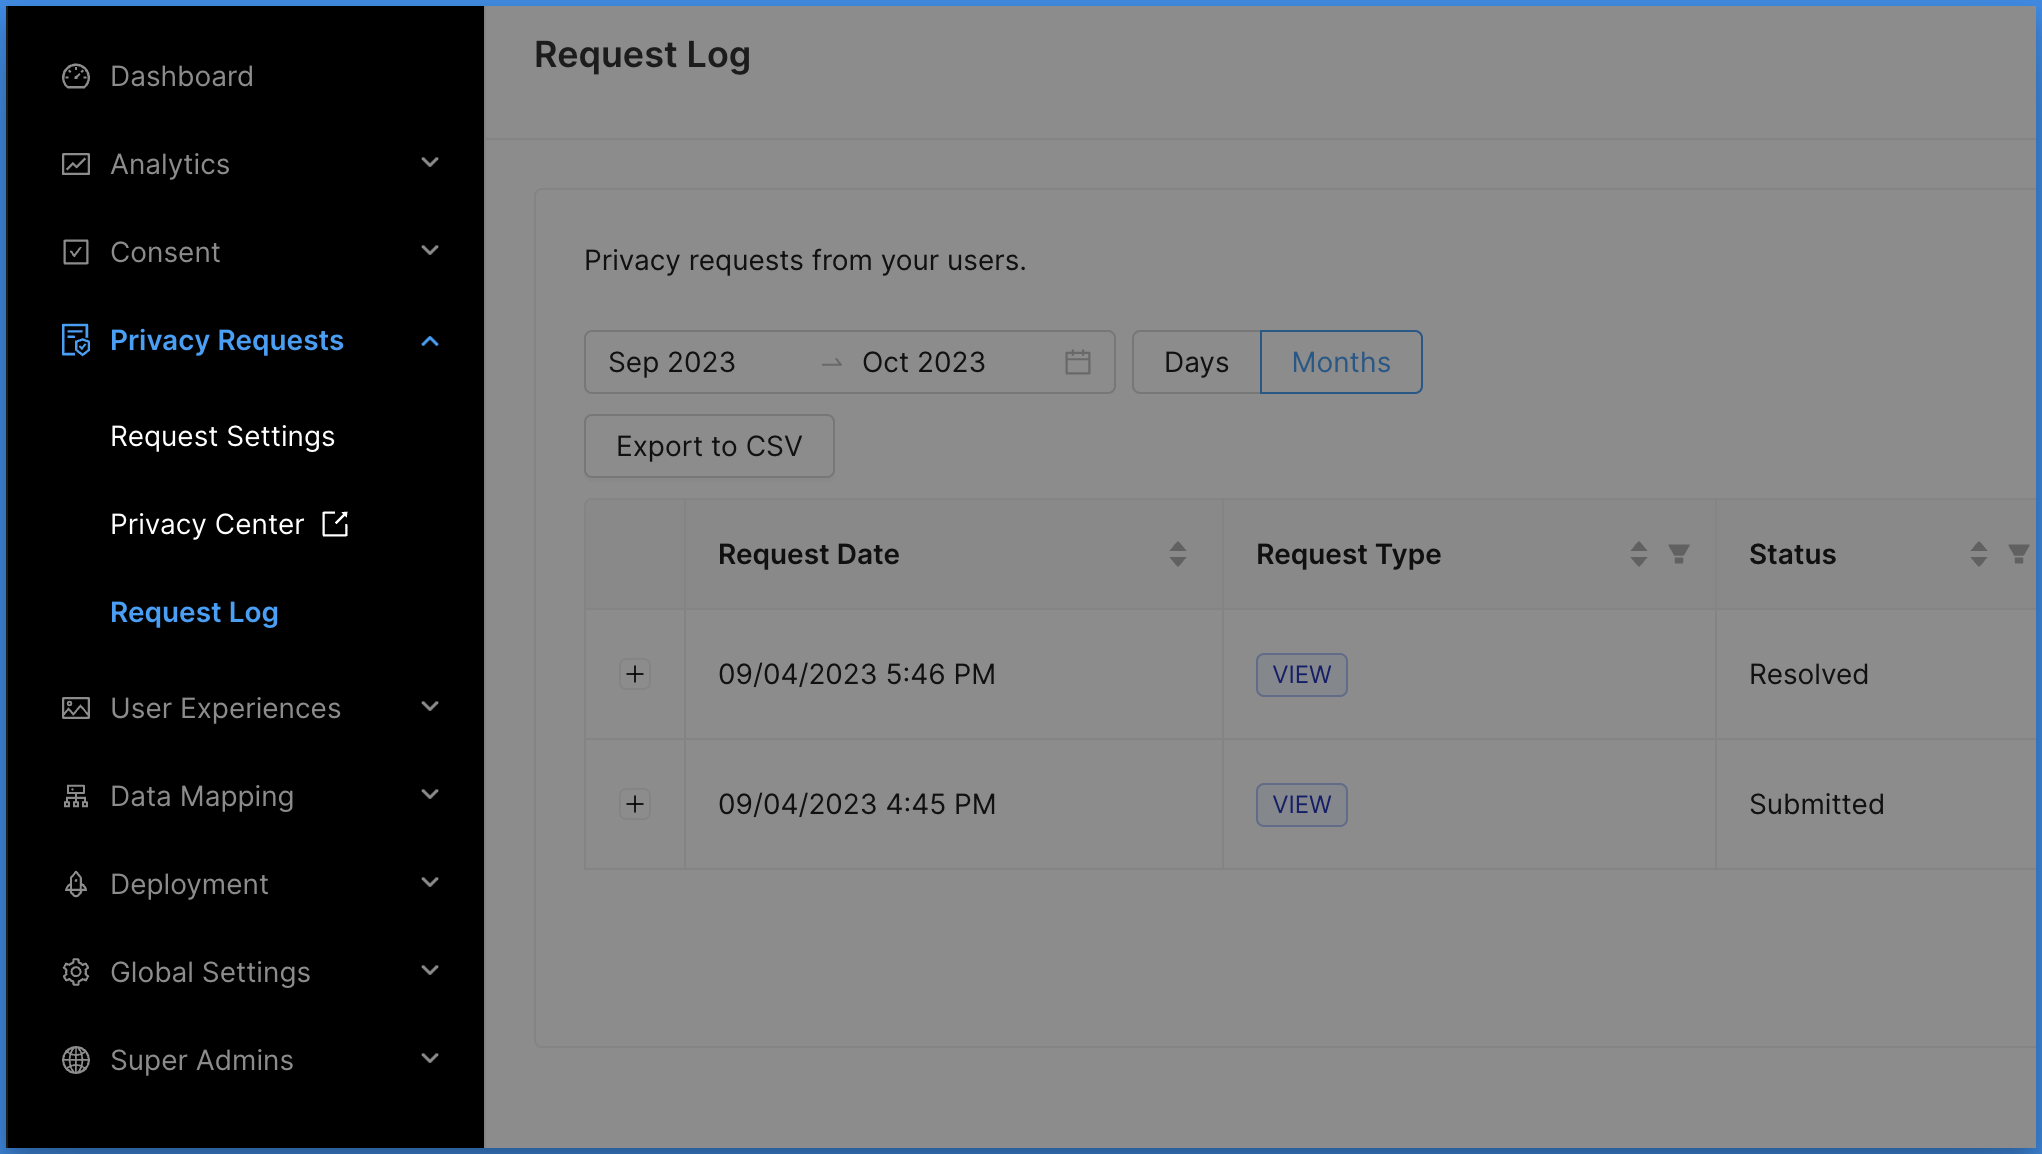Expand the first request row with plus
The image size is (2042, 1154).
(634, 674)
